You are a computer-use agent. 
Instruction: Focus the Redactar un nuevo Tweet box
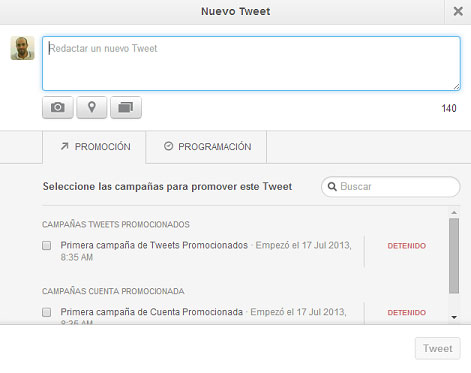click(251, 63)
